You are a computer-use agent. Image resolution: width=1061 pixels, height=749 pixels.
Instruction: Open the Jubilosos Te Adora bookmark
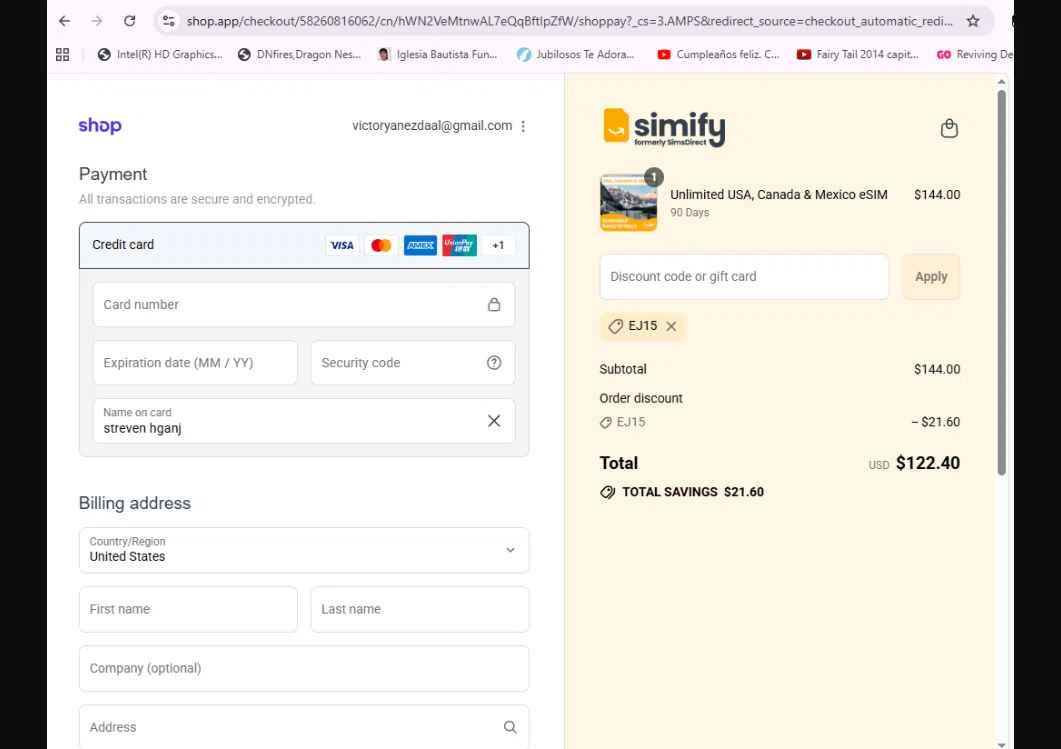coord(576,55)
